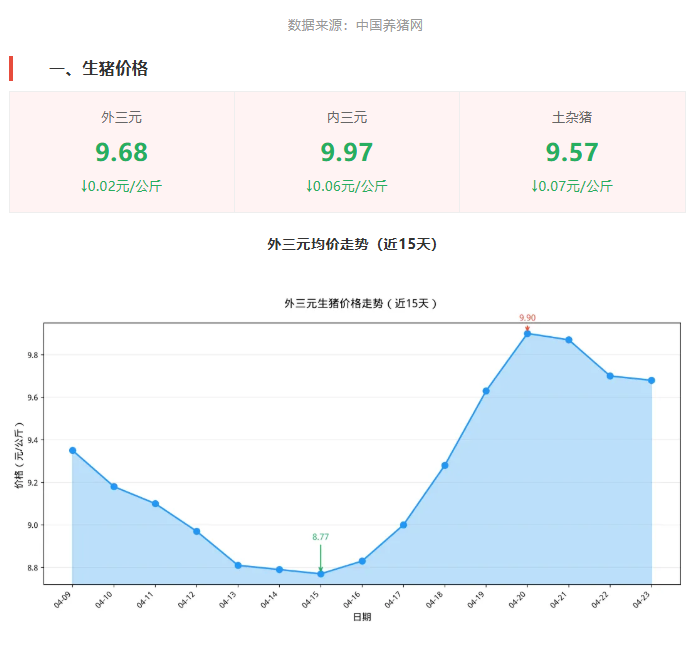Viewport: 694px width, 647px height.
Task: Click the 9.97 price value
Action: [347, 152]
